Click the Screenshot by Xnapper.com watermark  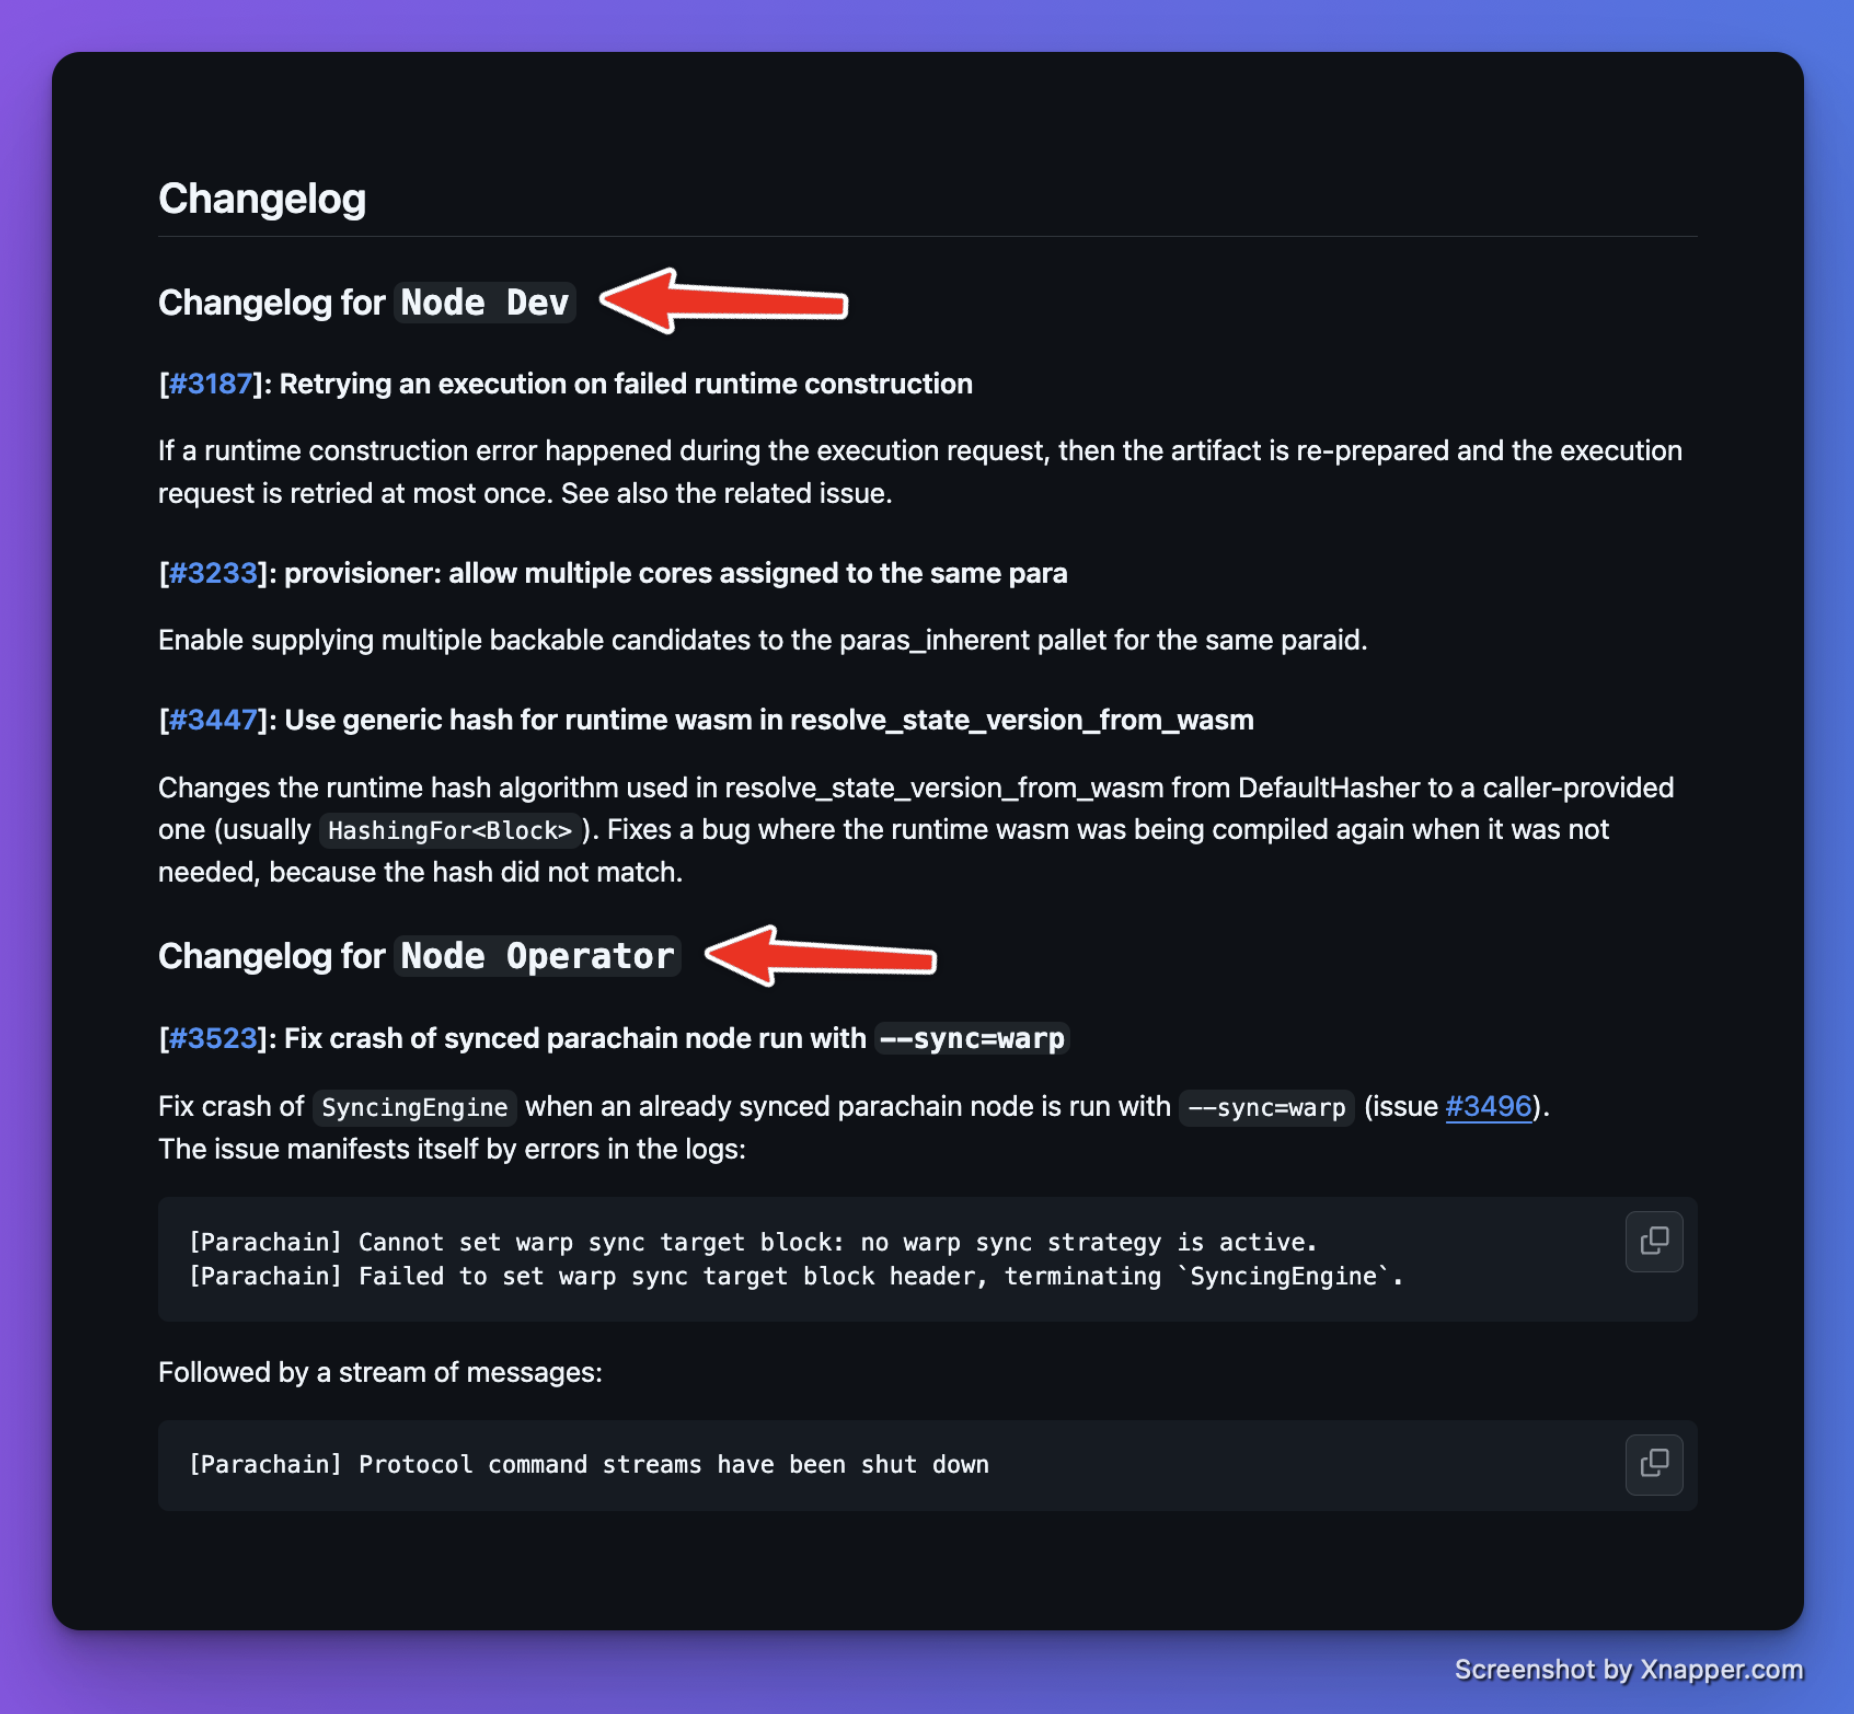click(x=1628, y=1669)
